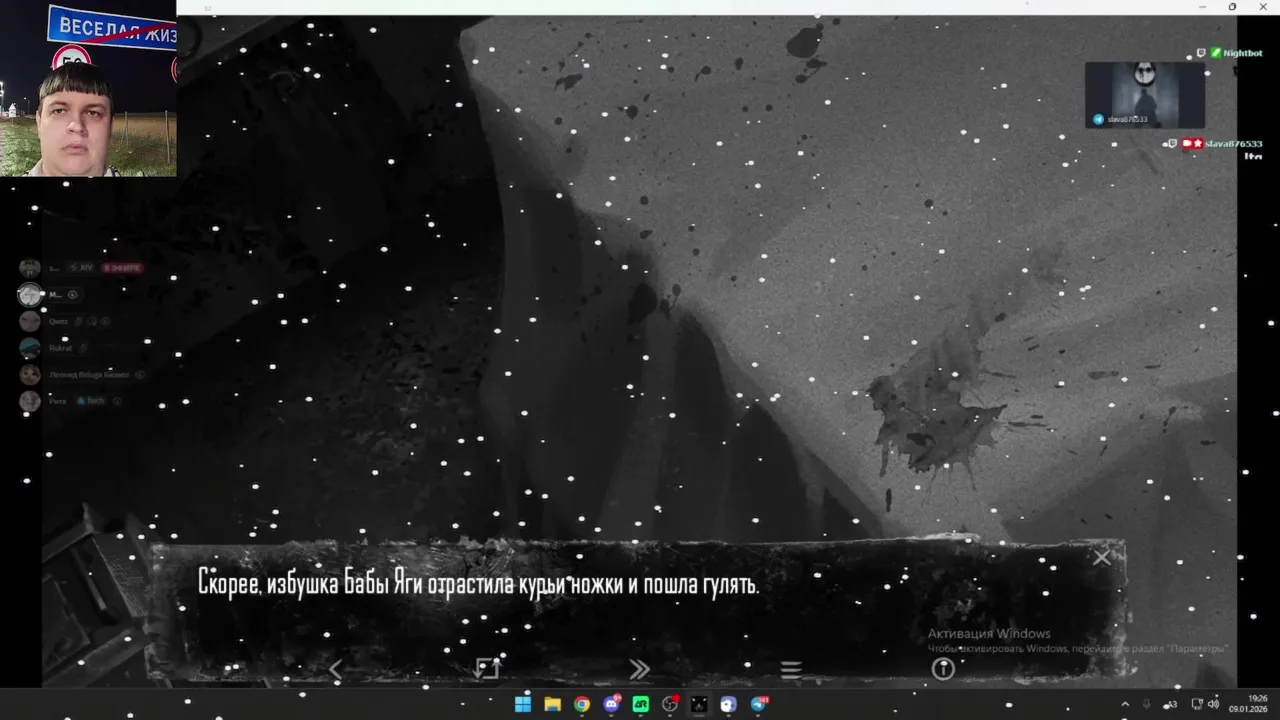Click the Telegram icon in stream thumbnail
1280x720 pixels.
tap(1098, 119)
